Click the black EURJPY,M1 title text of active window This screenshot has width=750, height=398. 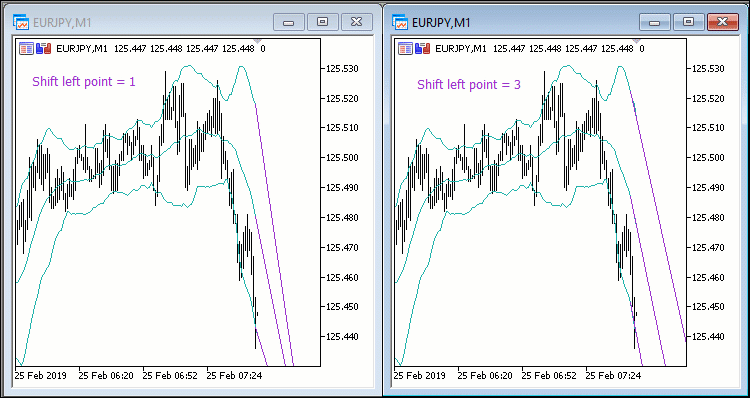click(x=441, y=23)
